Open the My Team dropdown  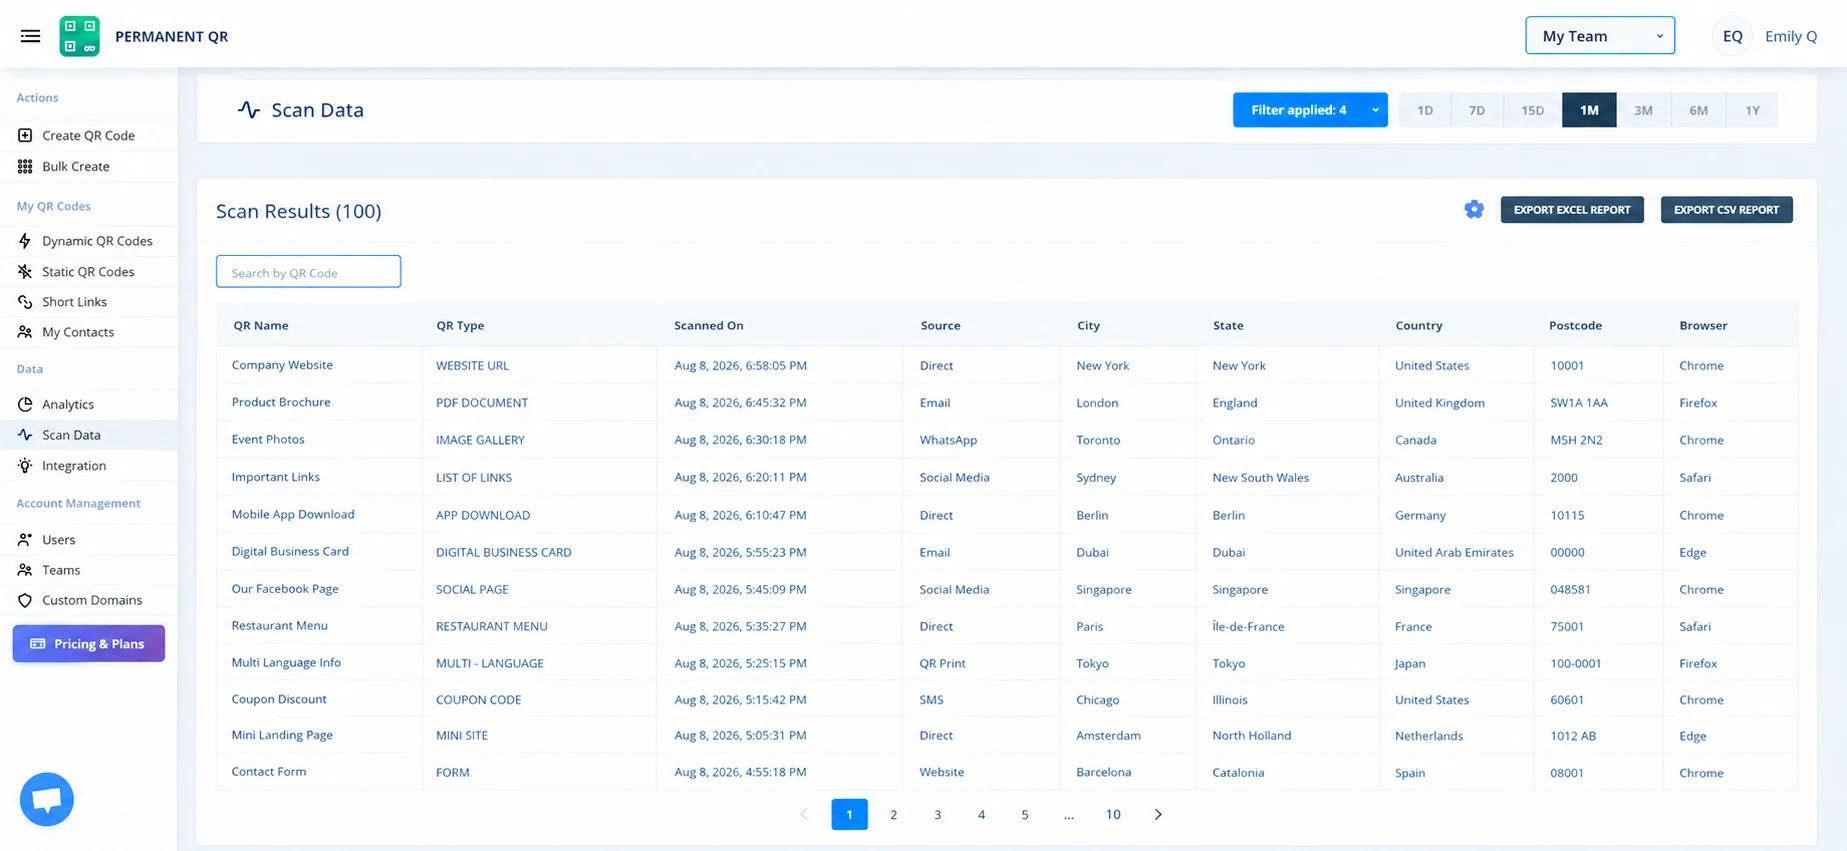[1600, 36]
